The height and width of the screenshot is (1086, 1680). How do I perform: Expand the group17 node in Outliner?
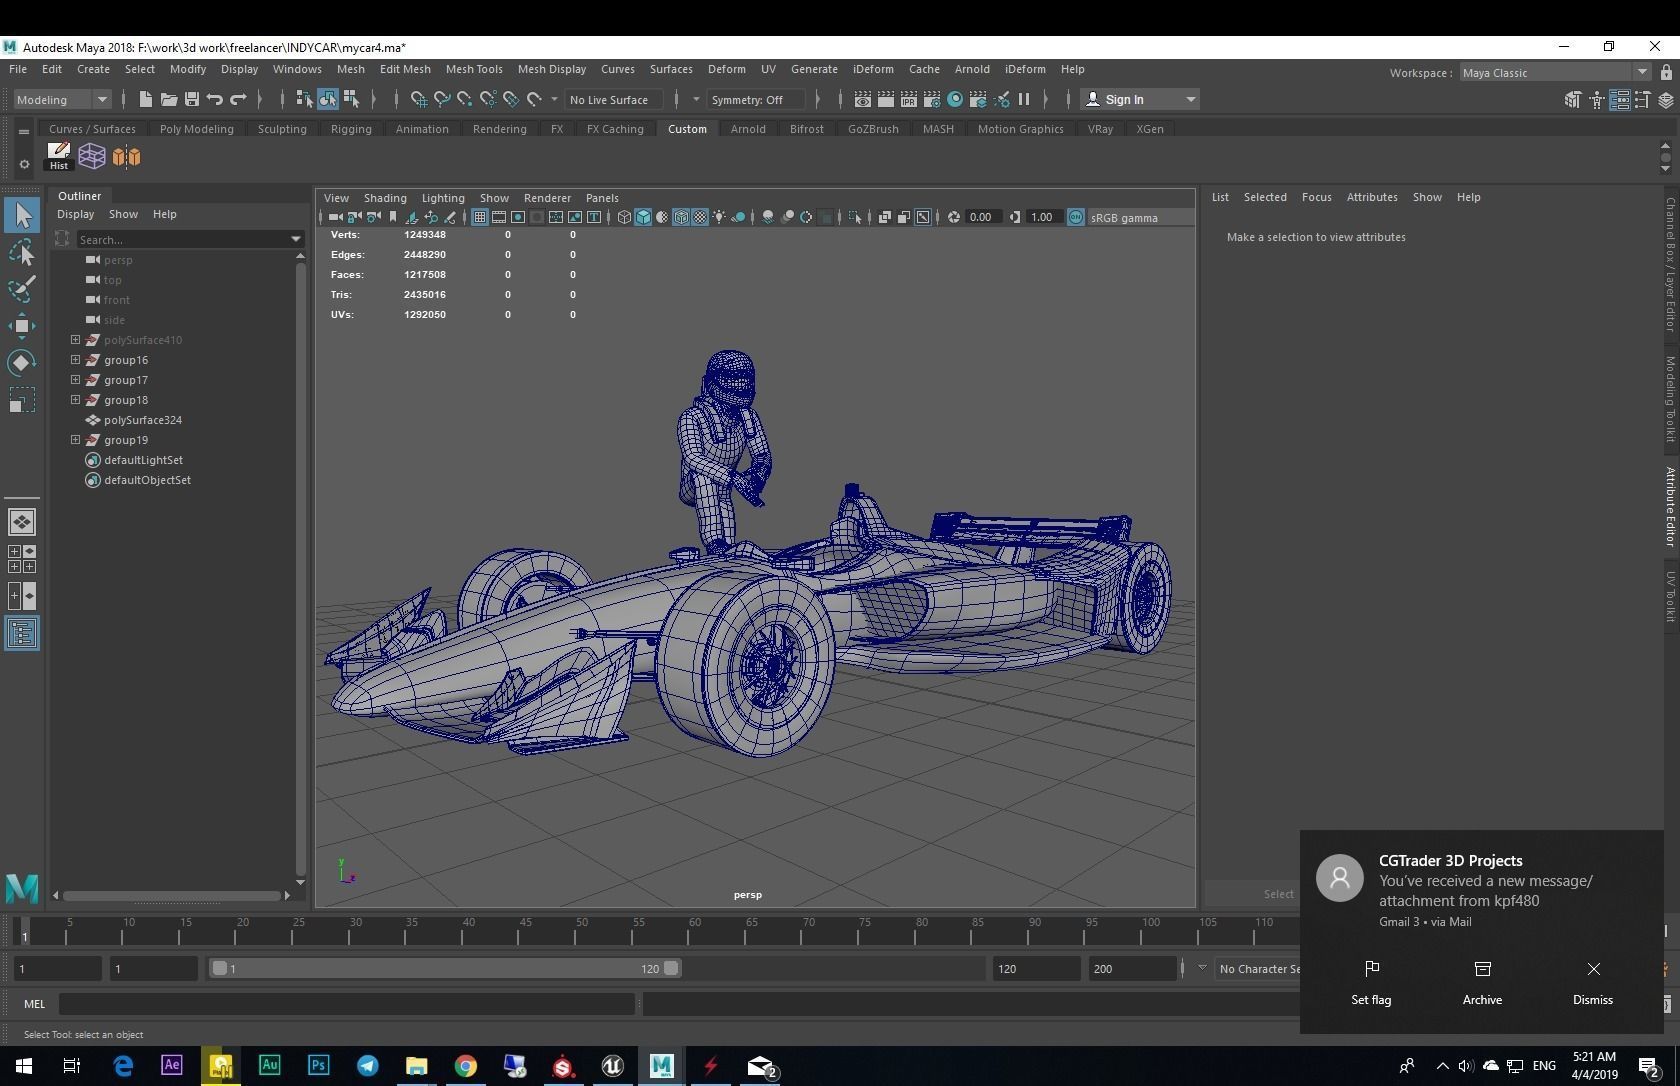pos(75,379)
